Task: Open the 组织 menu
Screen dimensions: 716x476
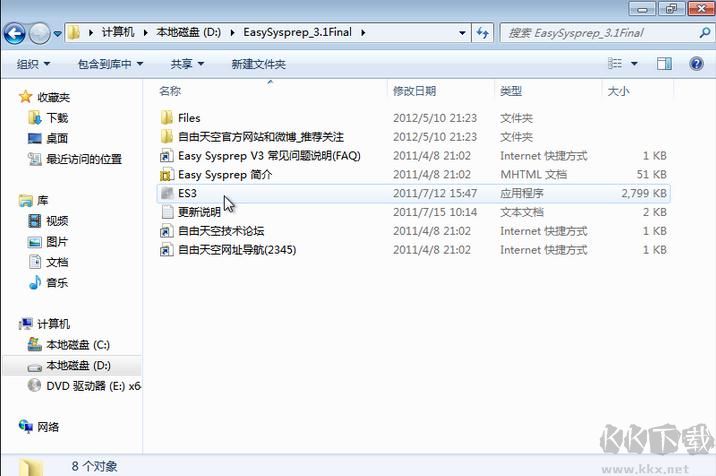Action: point(33,64)
